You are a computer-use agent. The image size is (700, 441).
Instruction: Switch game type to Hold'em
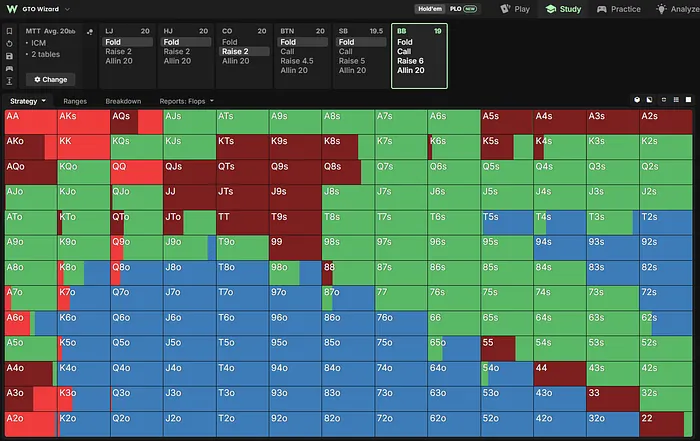pos(430,9)
